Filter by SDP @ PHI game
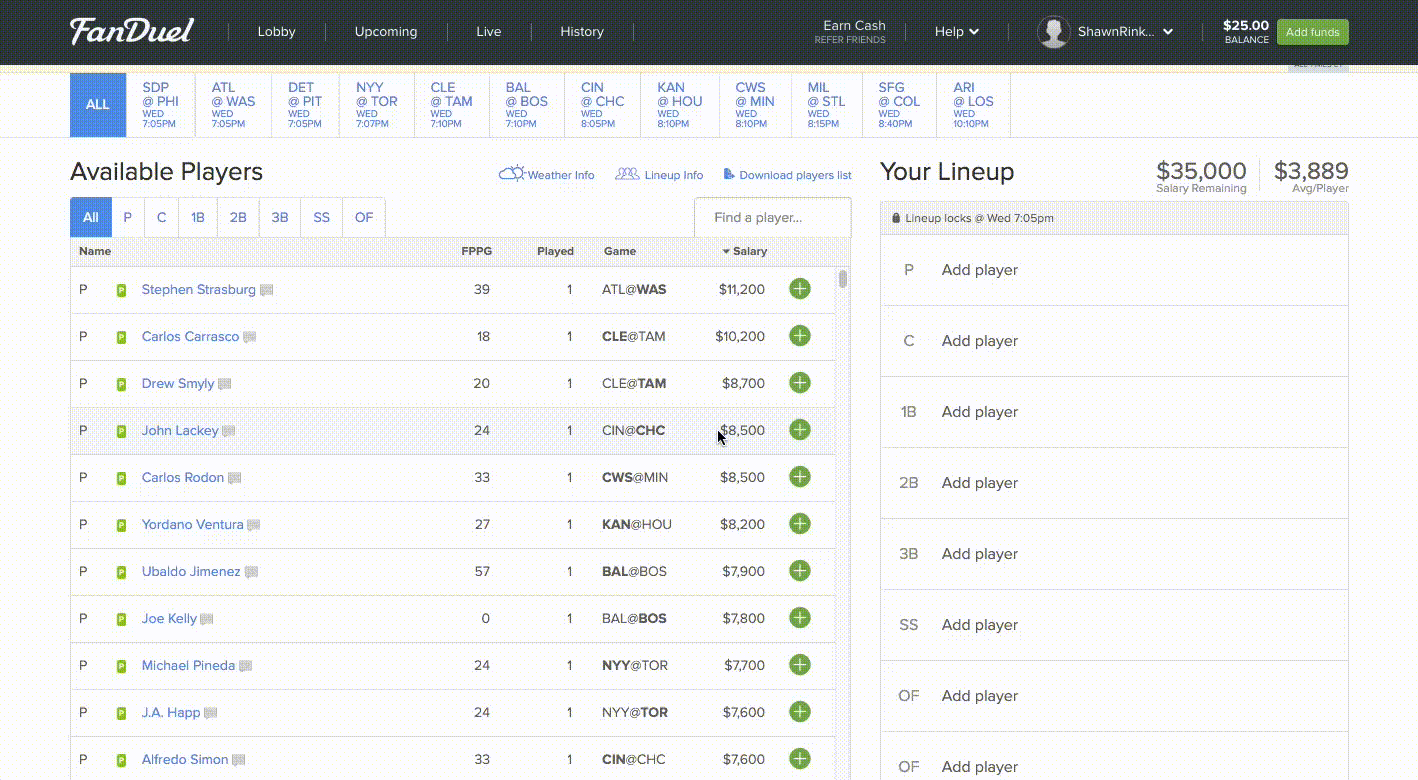 (x=161, y=104)
